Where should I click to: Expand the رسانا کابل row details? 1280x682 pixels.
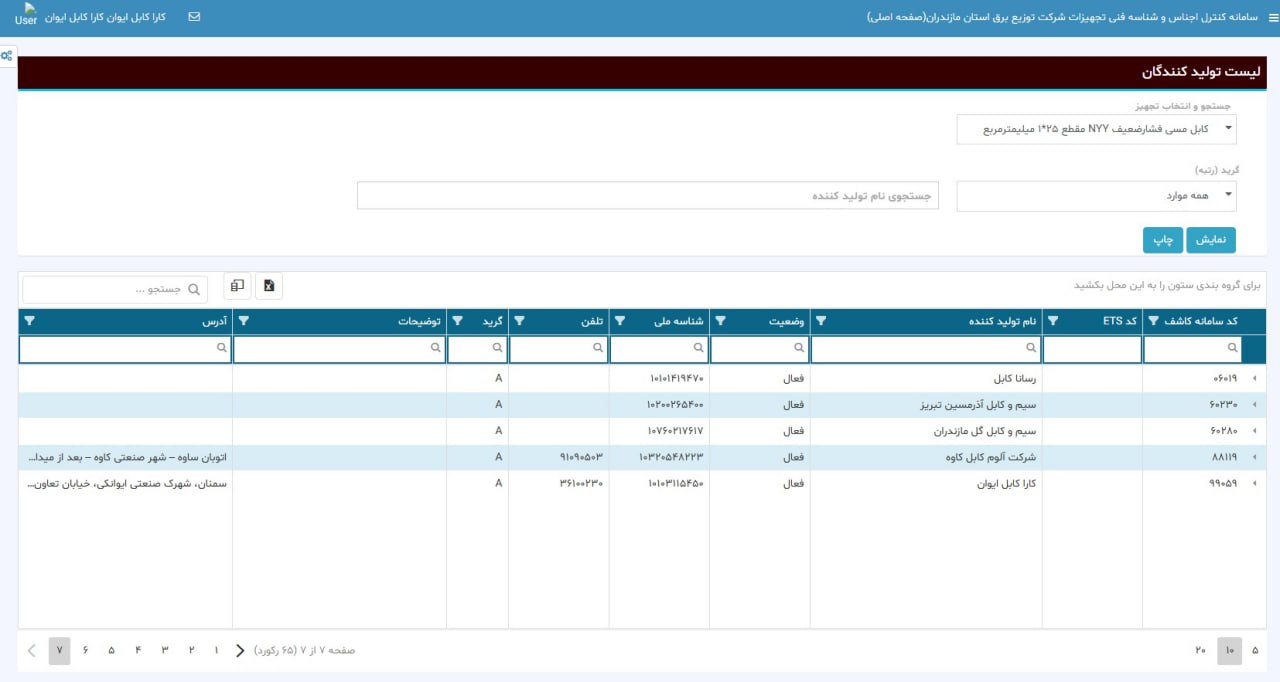(x=1254, y=379)
